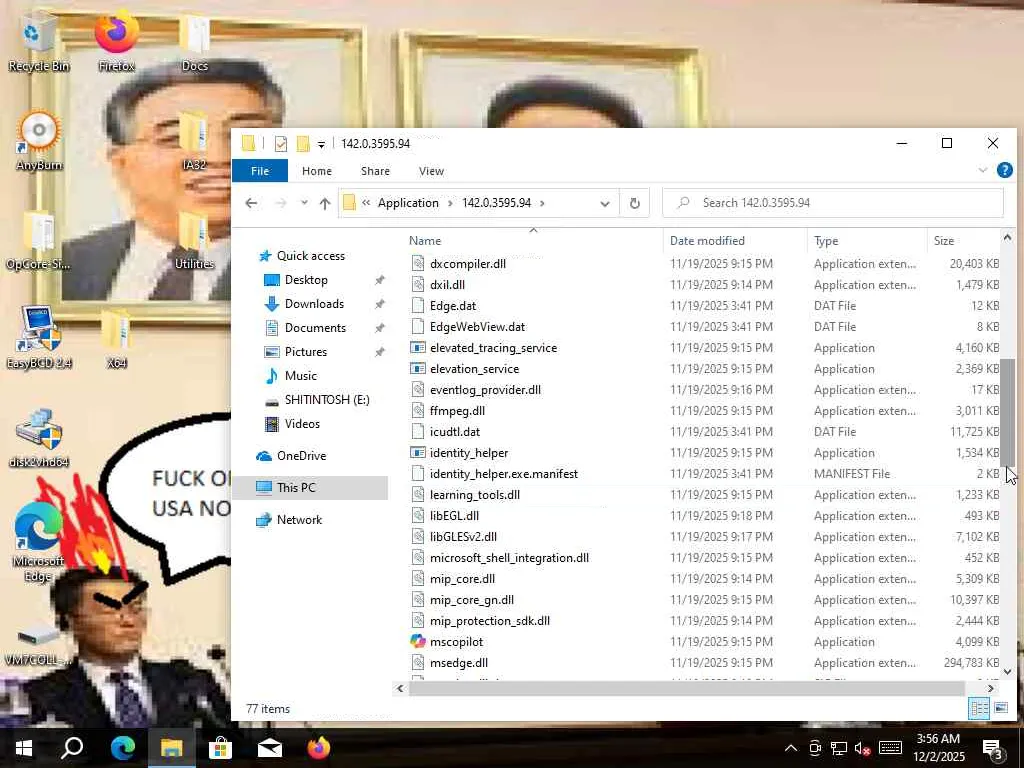Select the ffmpeg.dll file row
The width and height of the screenshot is (1024, 768).
coord(704,411)
